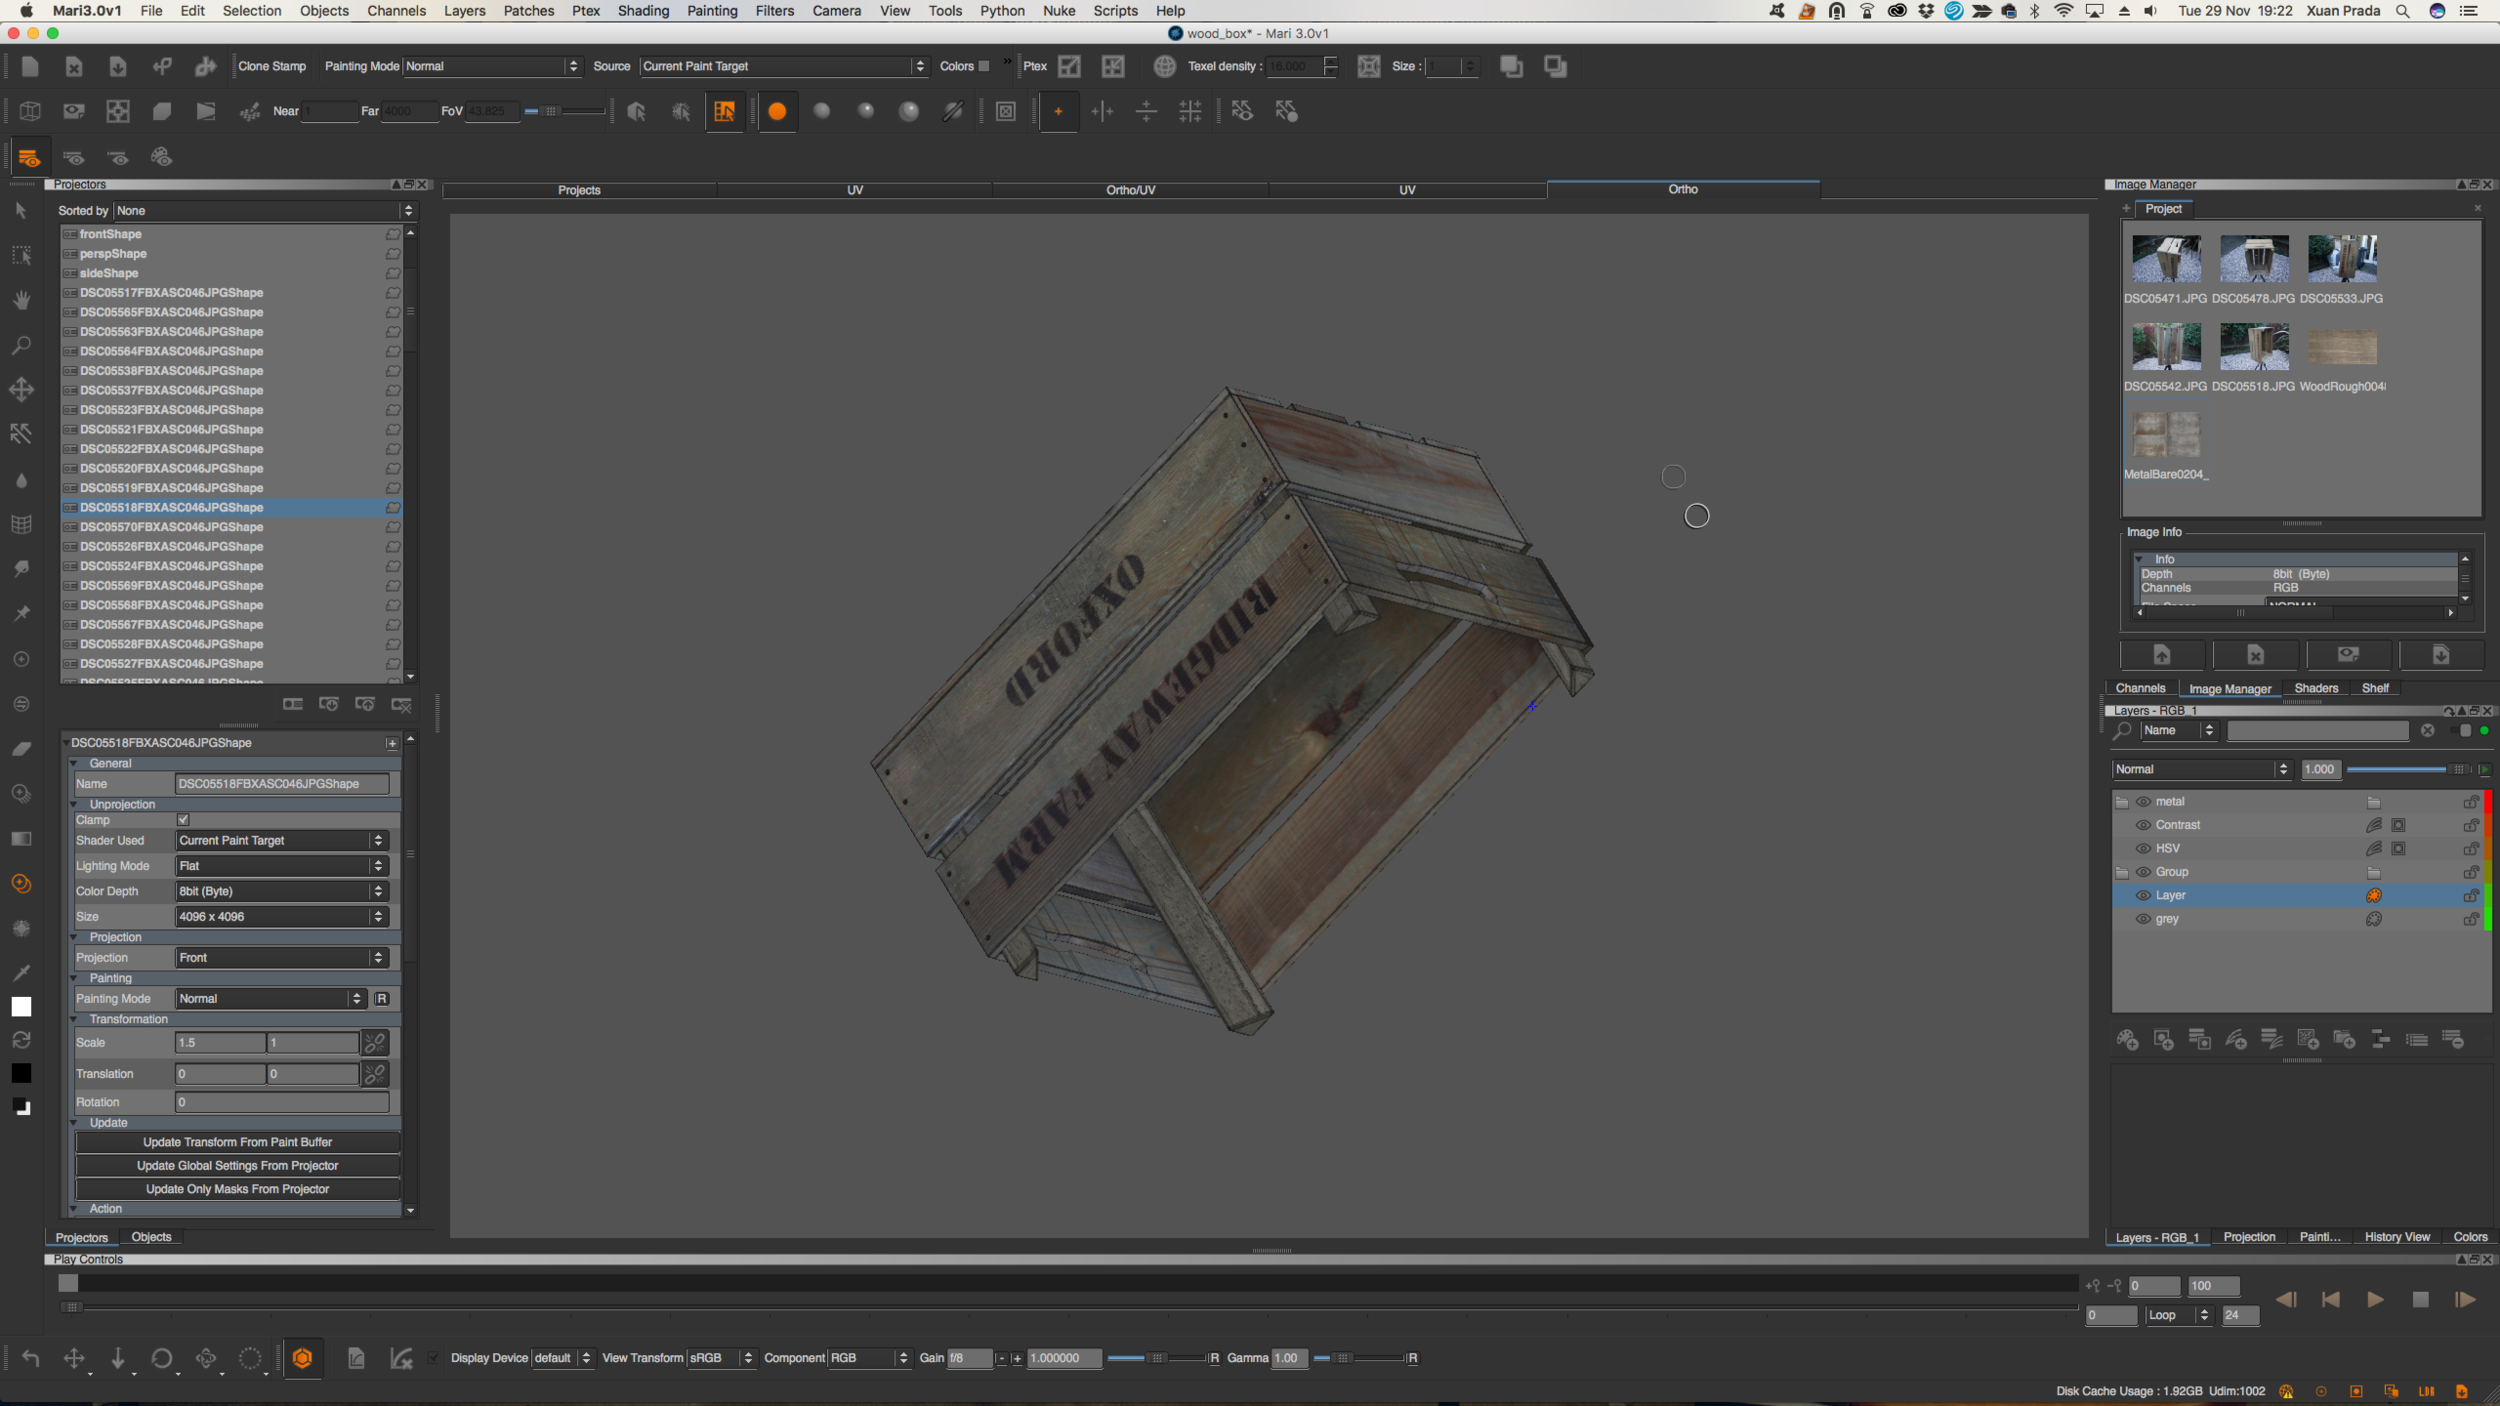This screenshot has width=2500, height=1406.
Task: Pick the Blur droplet tool
Action: coord(21,480)
